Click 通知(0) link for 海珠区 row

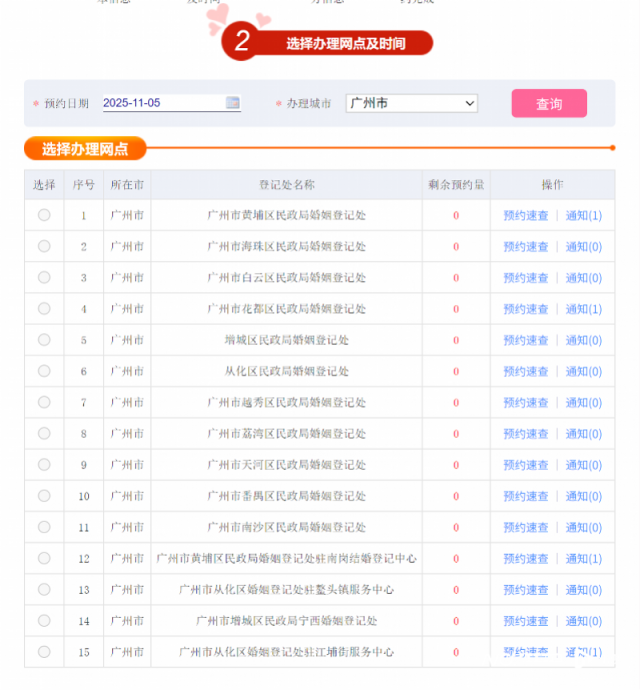coord(583,247)
